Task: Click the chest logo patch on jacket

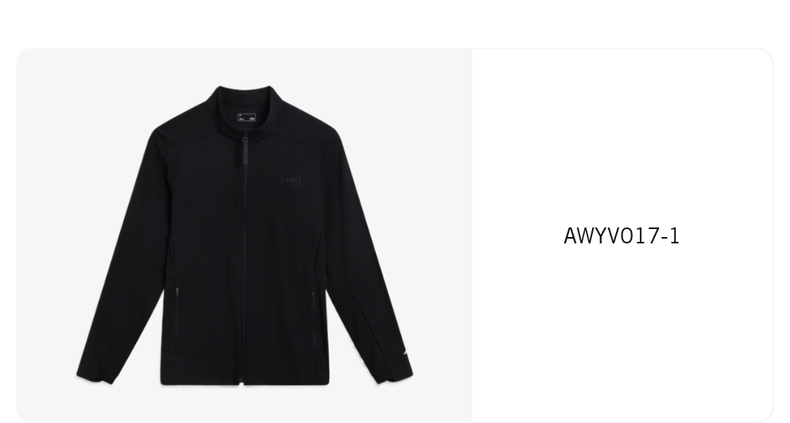Action: coord(291,179)
